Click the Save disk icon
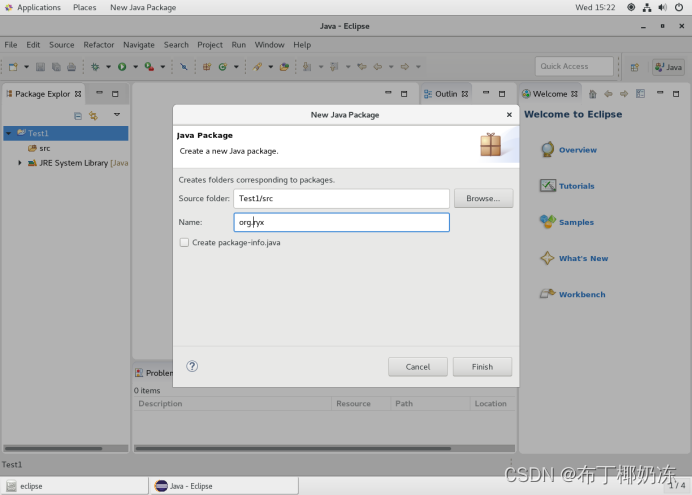The image size is (692, 495). pos(40,67)
